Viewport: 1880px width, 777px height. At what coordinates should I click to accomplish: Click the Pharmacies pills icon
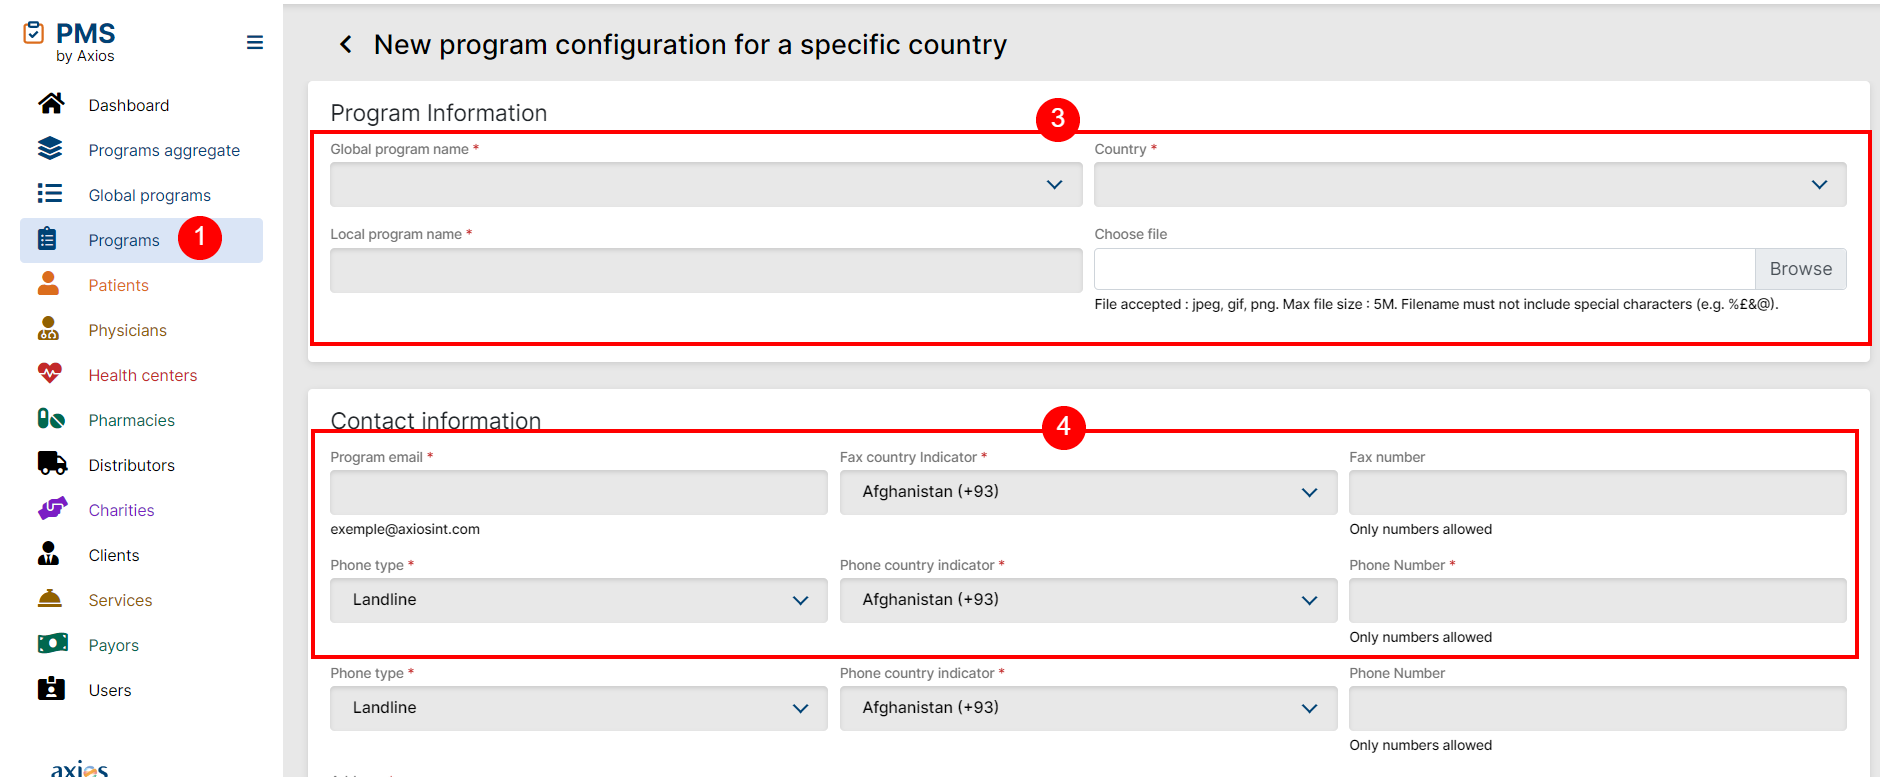click(x=51, y=419)
